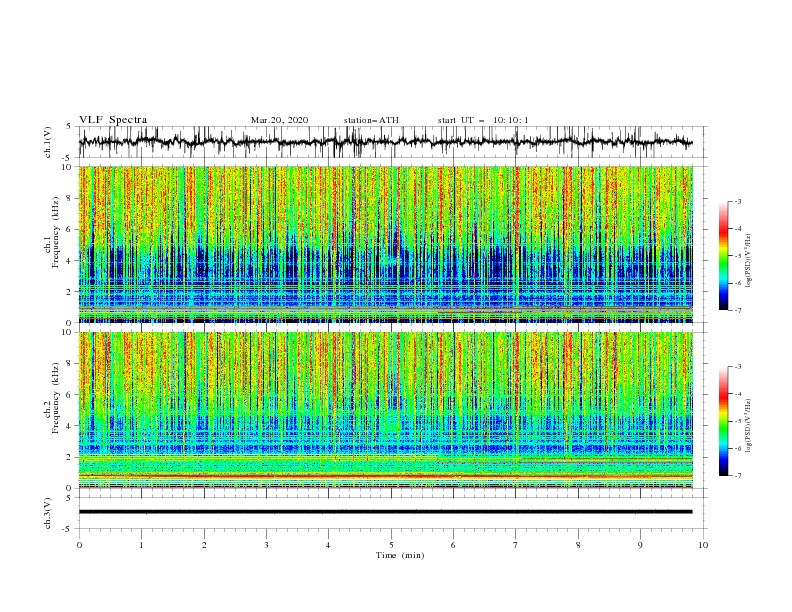
Task: Click the "1" tick on the time axis
Action: tap(141, 545)
